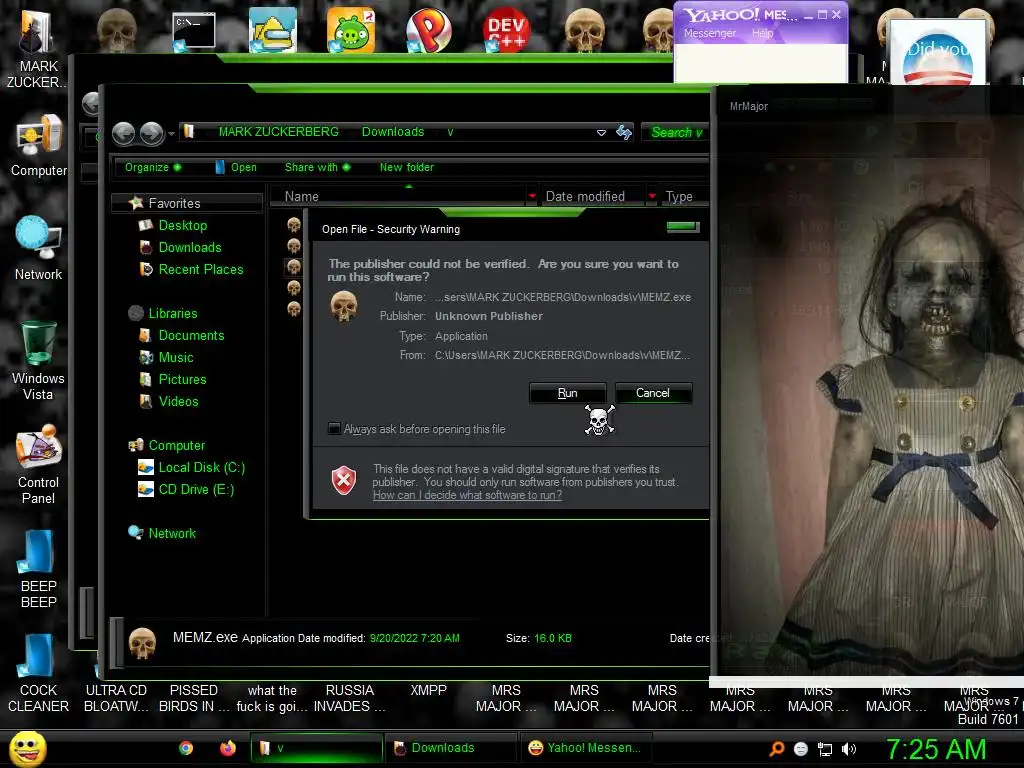Select Music library in navigation pane

176,358
